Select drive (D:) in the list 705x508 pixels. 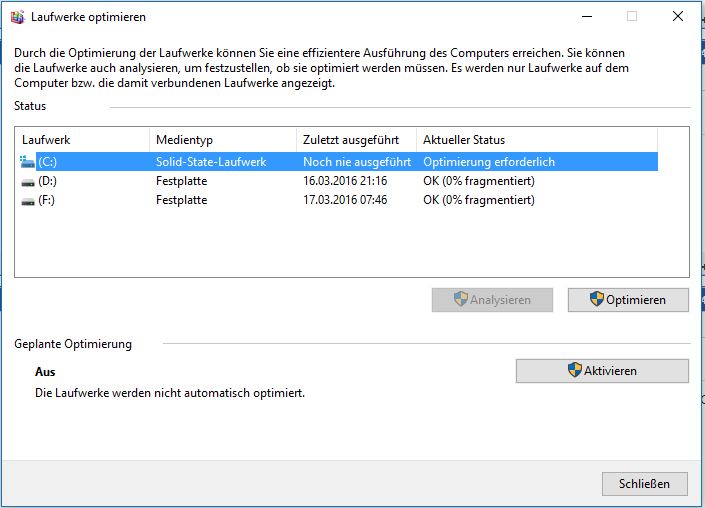point(339,181)
